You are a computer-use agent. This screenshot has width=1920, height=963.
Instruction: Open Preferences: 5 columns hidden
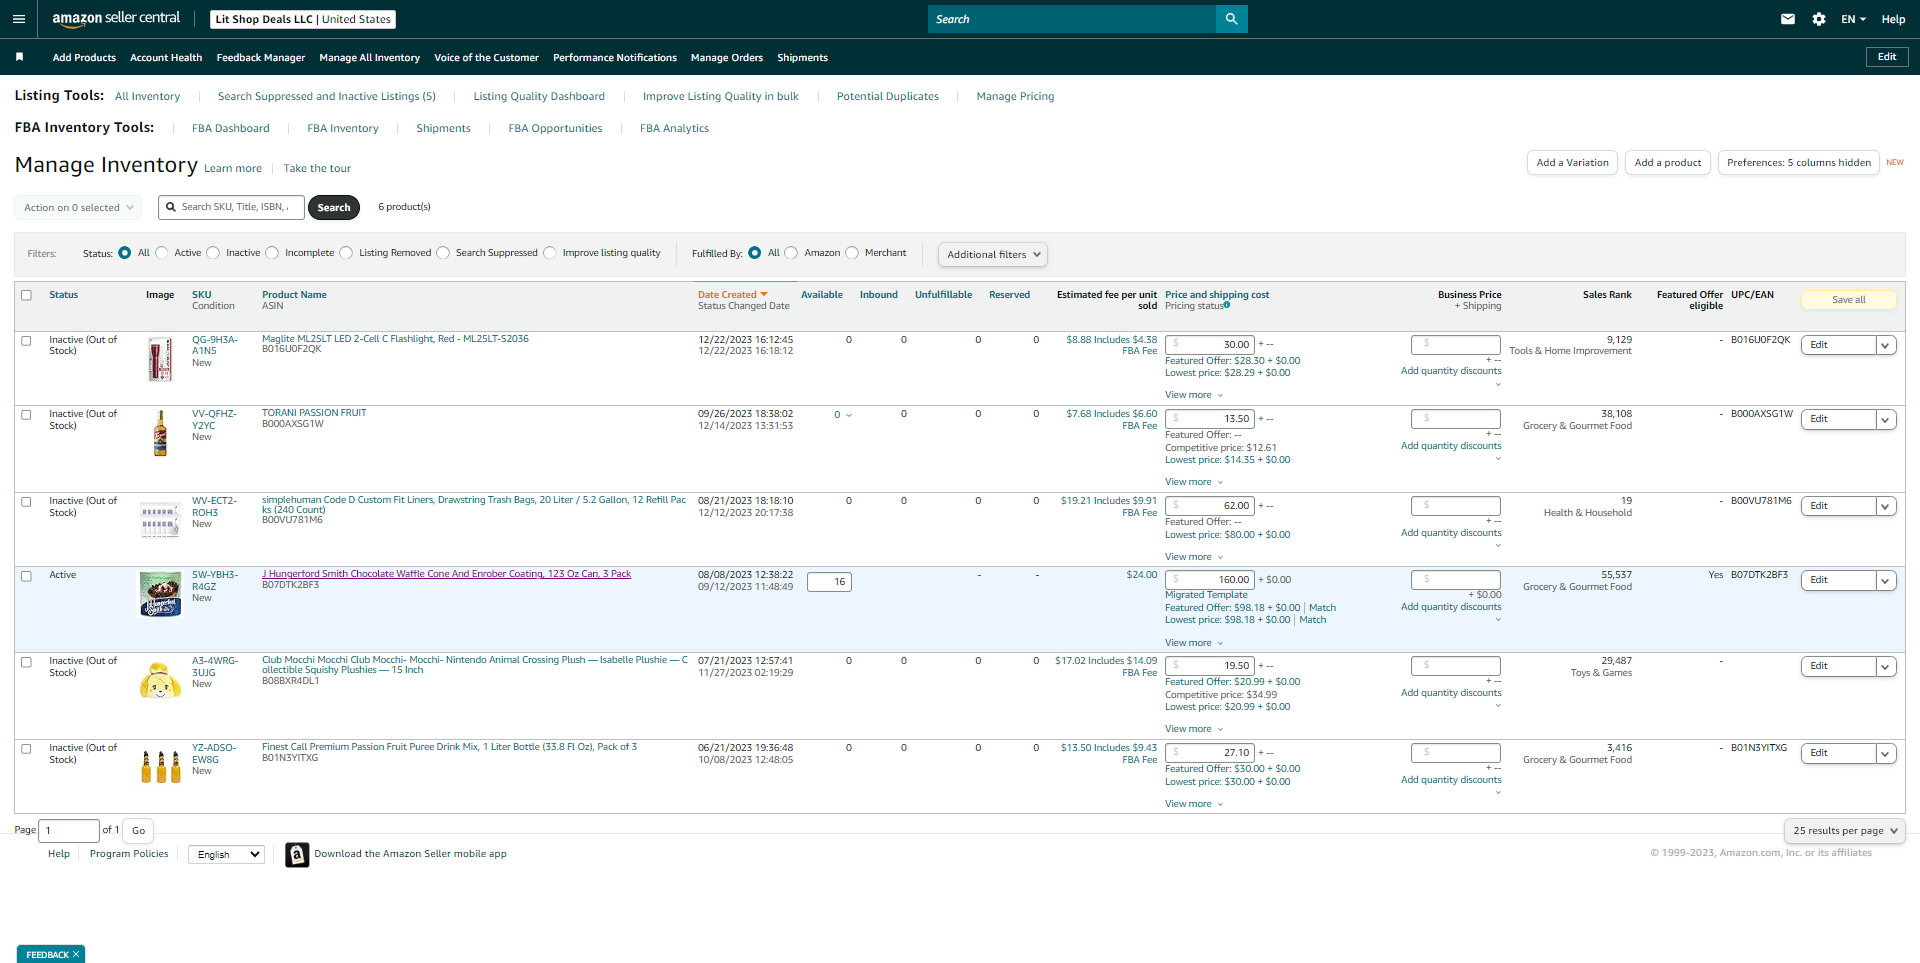pos(1799,163)
